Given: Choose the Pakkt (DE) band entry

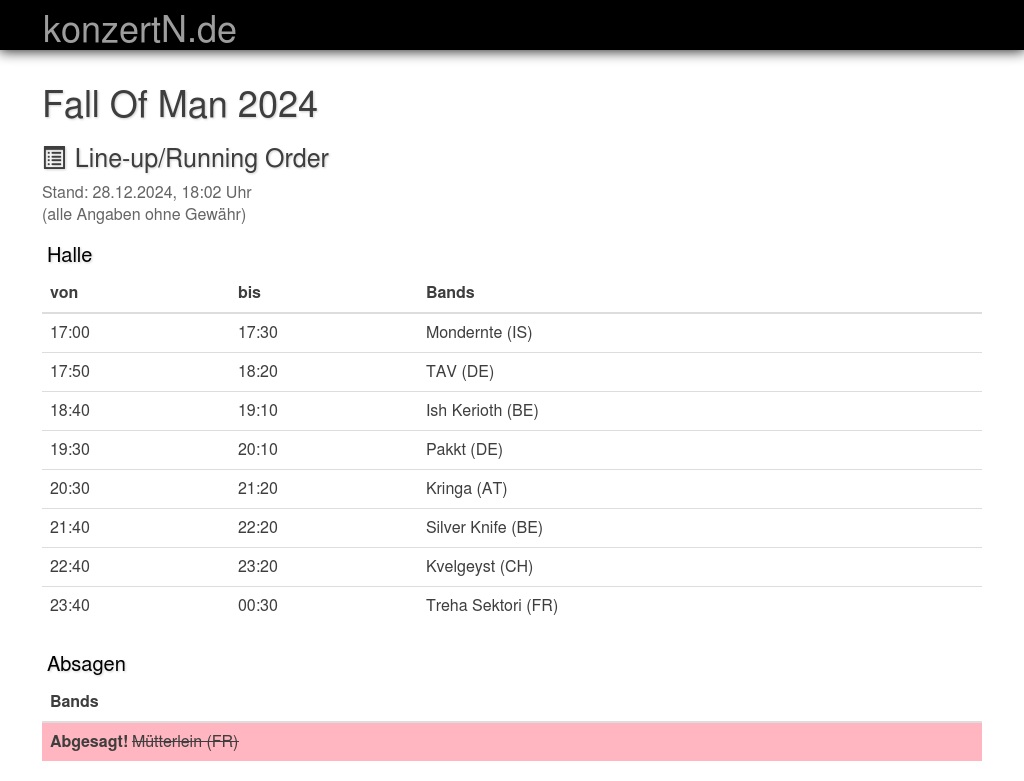Looking at the screenshot, I should click(x=464, y=449).
